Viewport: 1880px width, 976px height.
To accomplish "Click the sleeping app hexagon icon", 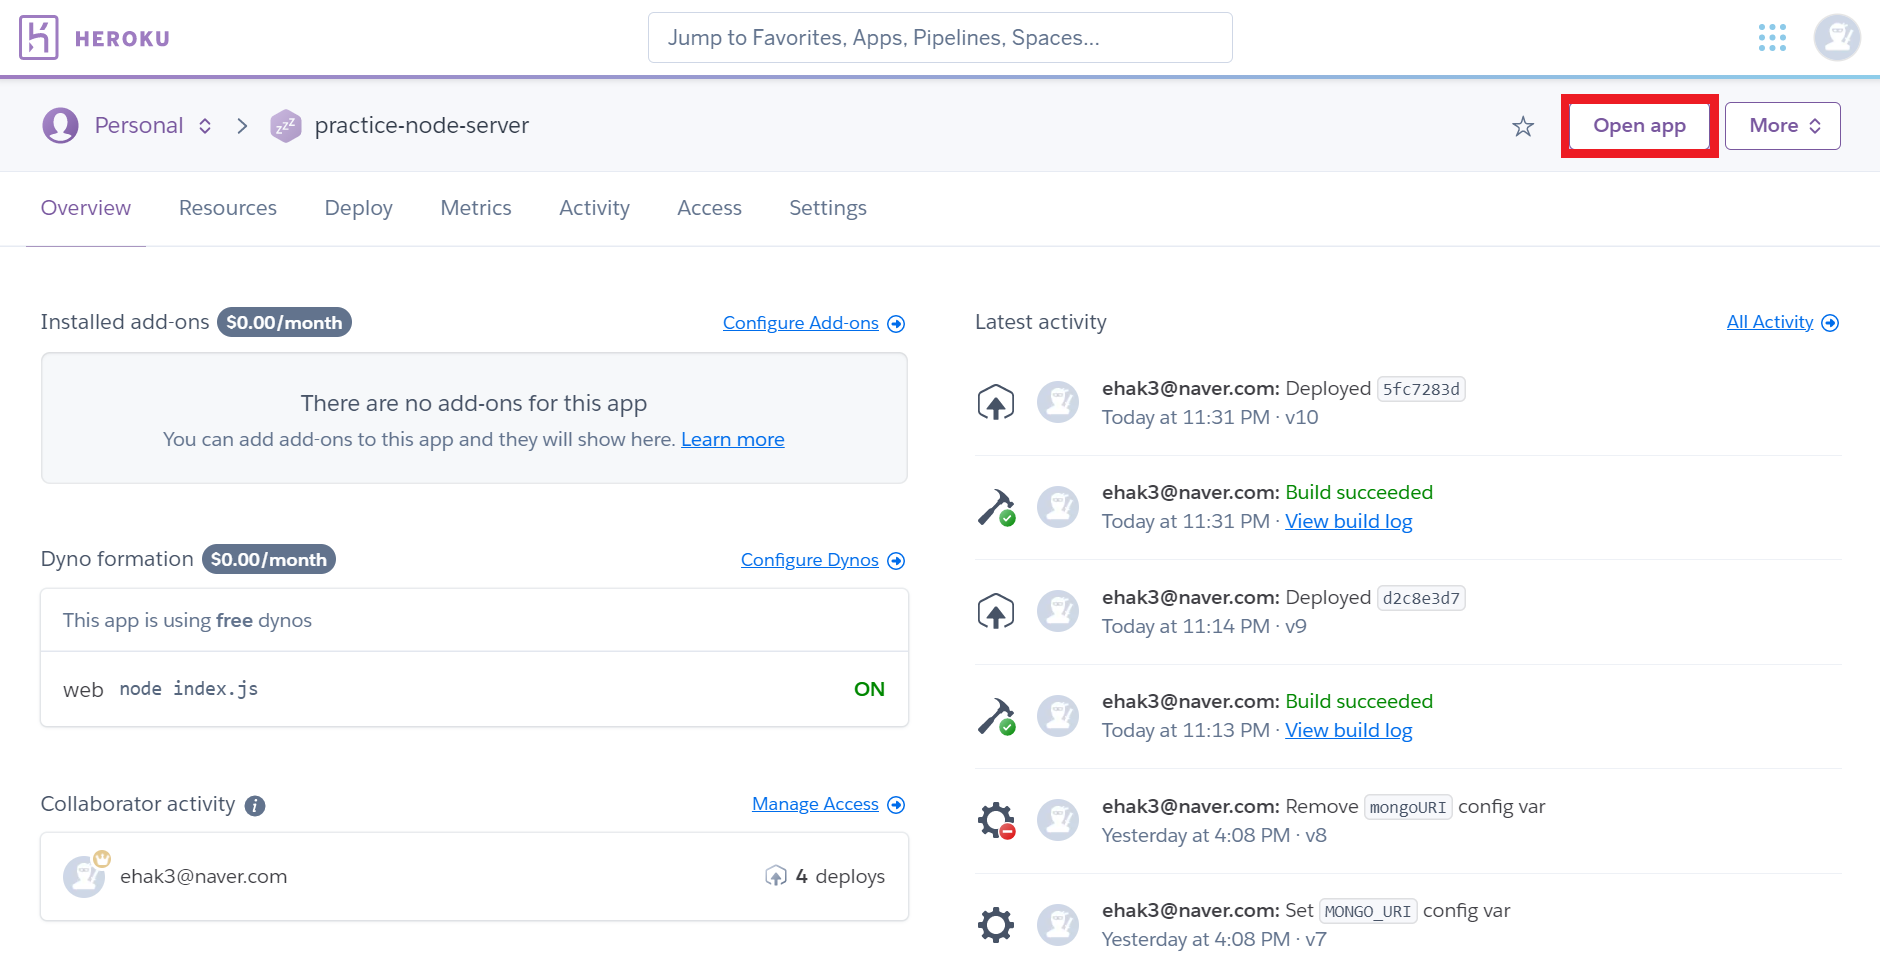I will (x=286, y=126).
